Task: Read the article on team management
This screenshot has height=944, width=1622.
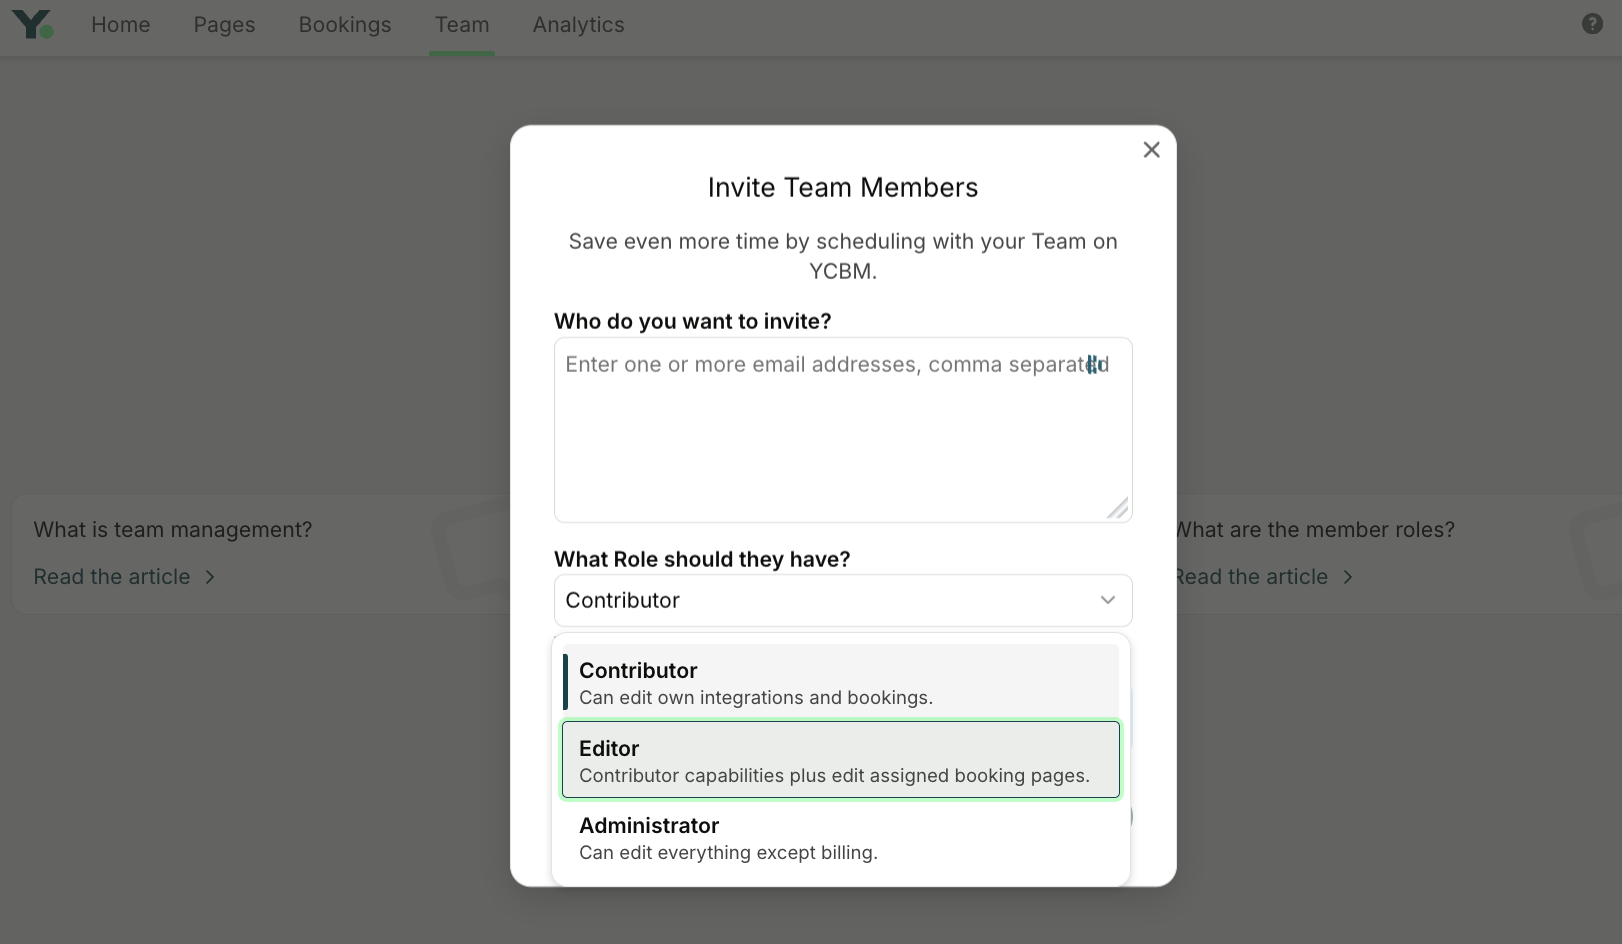Action: [x=112, y=577]
